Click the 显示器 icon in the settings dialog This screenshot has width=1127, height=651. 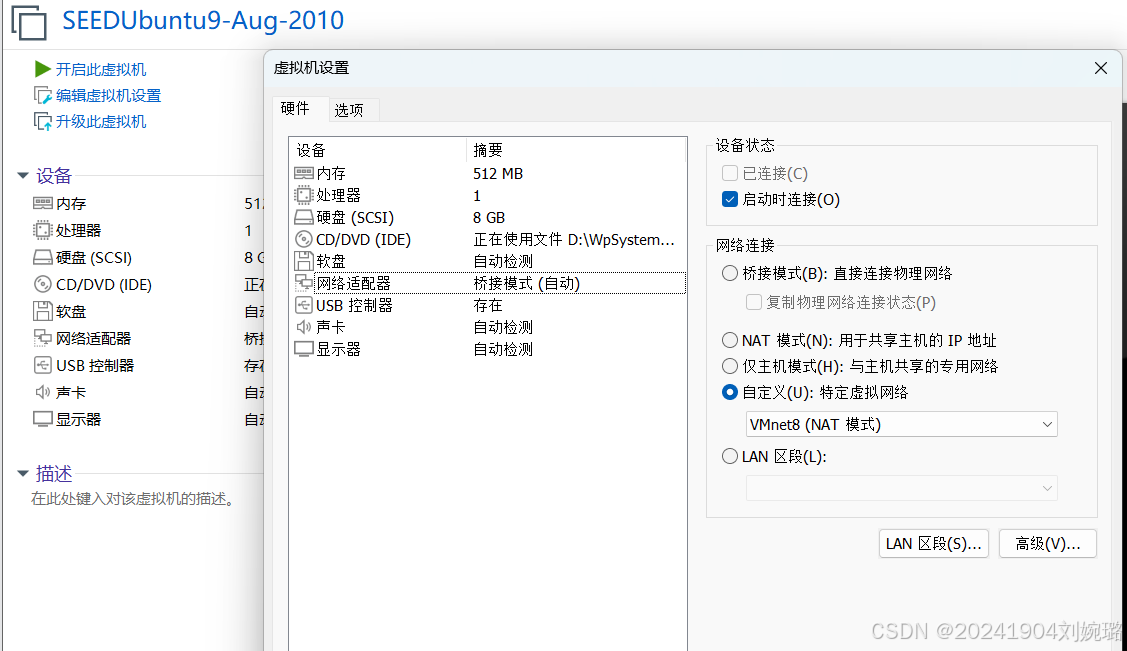tap(304, 349)
